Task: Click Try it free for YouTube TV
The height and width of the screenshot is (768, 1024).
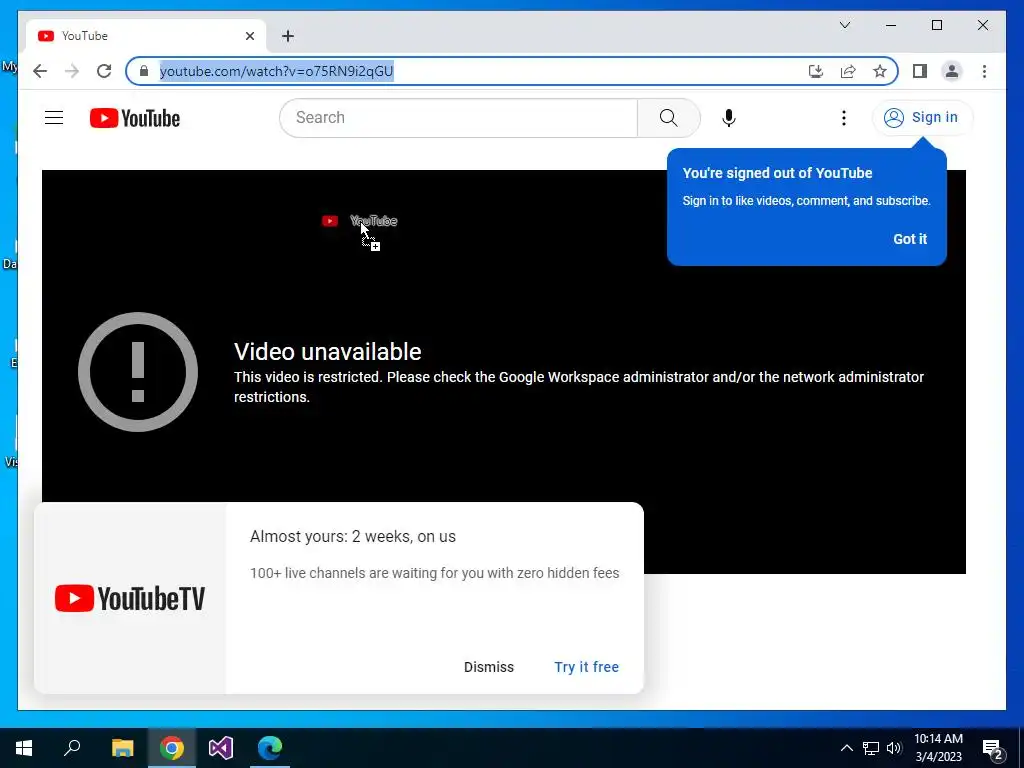Action: click(x=586, y=667)
